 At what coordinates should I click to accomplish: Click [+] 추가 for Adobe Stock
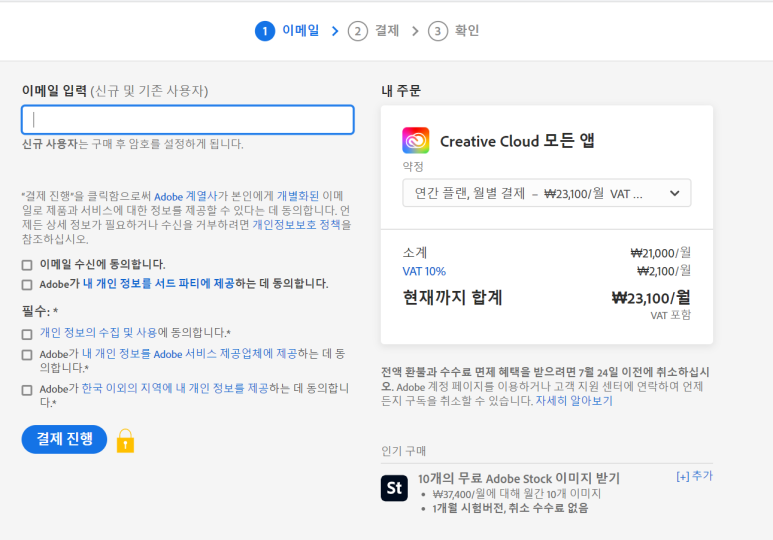[x=694, y=476]
